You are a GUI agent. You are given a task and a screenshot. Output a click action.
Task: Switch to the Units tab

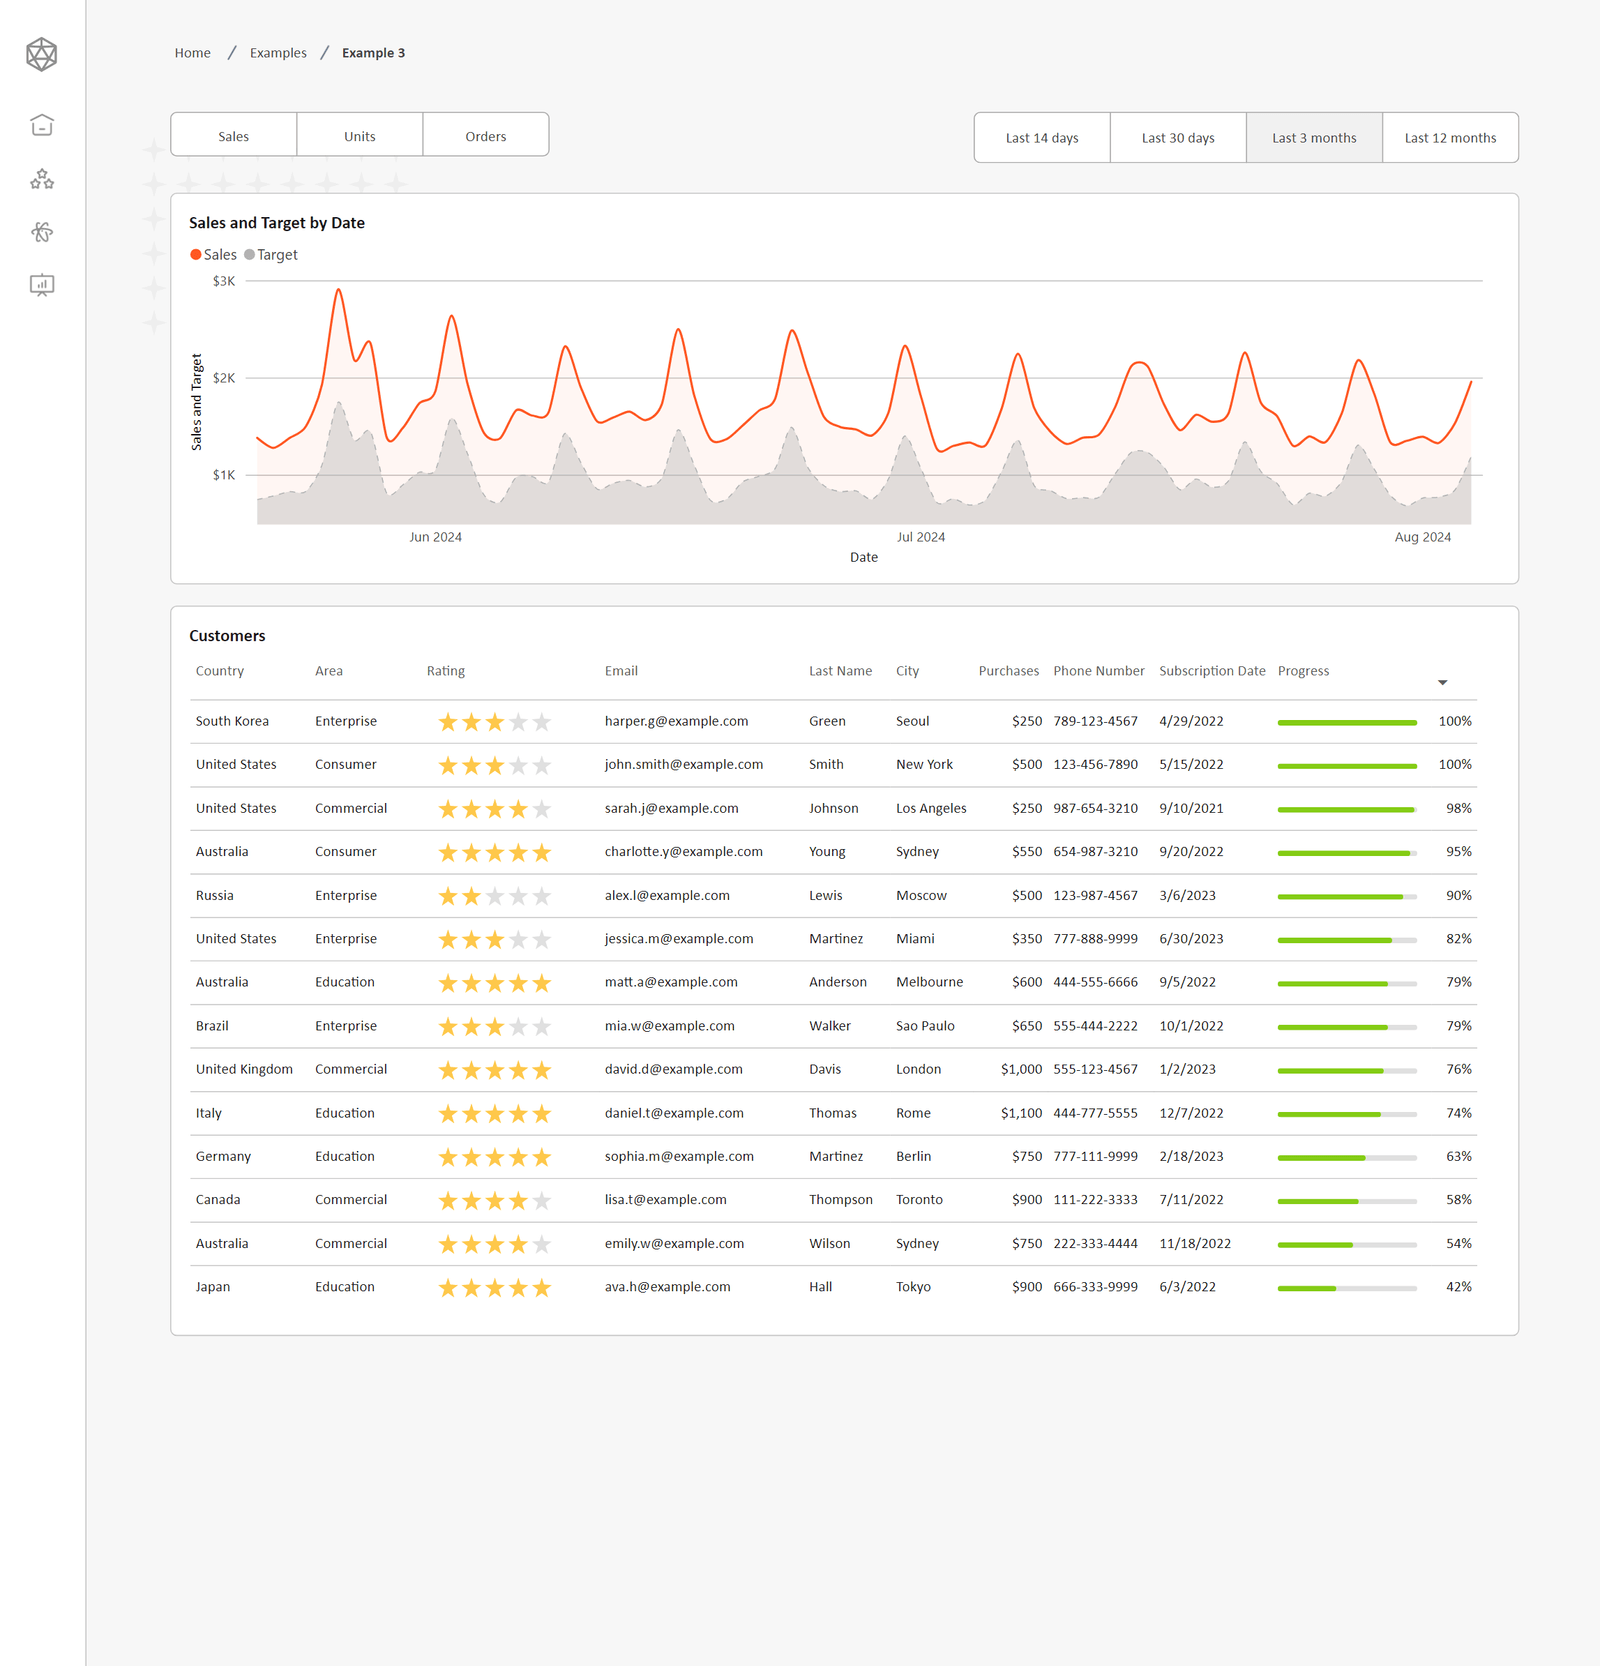[359, 134]
